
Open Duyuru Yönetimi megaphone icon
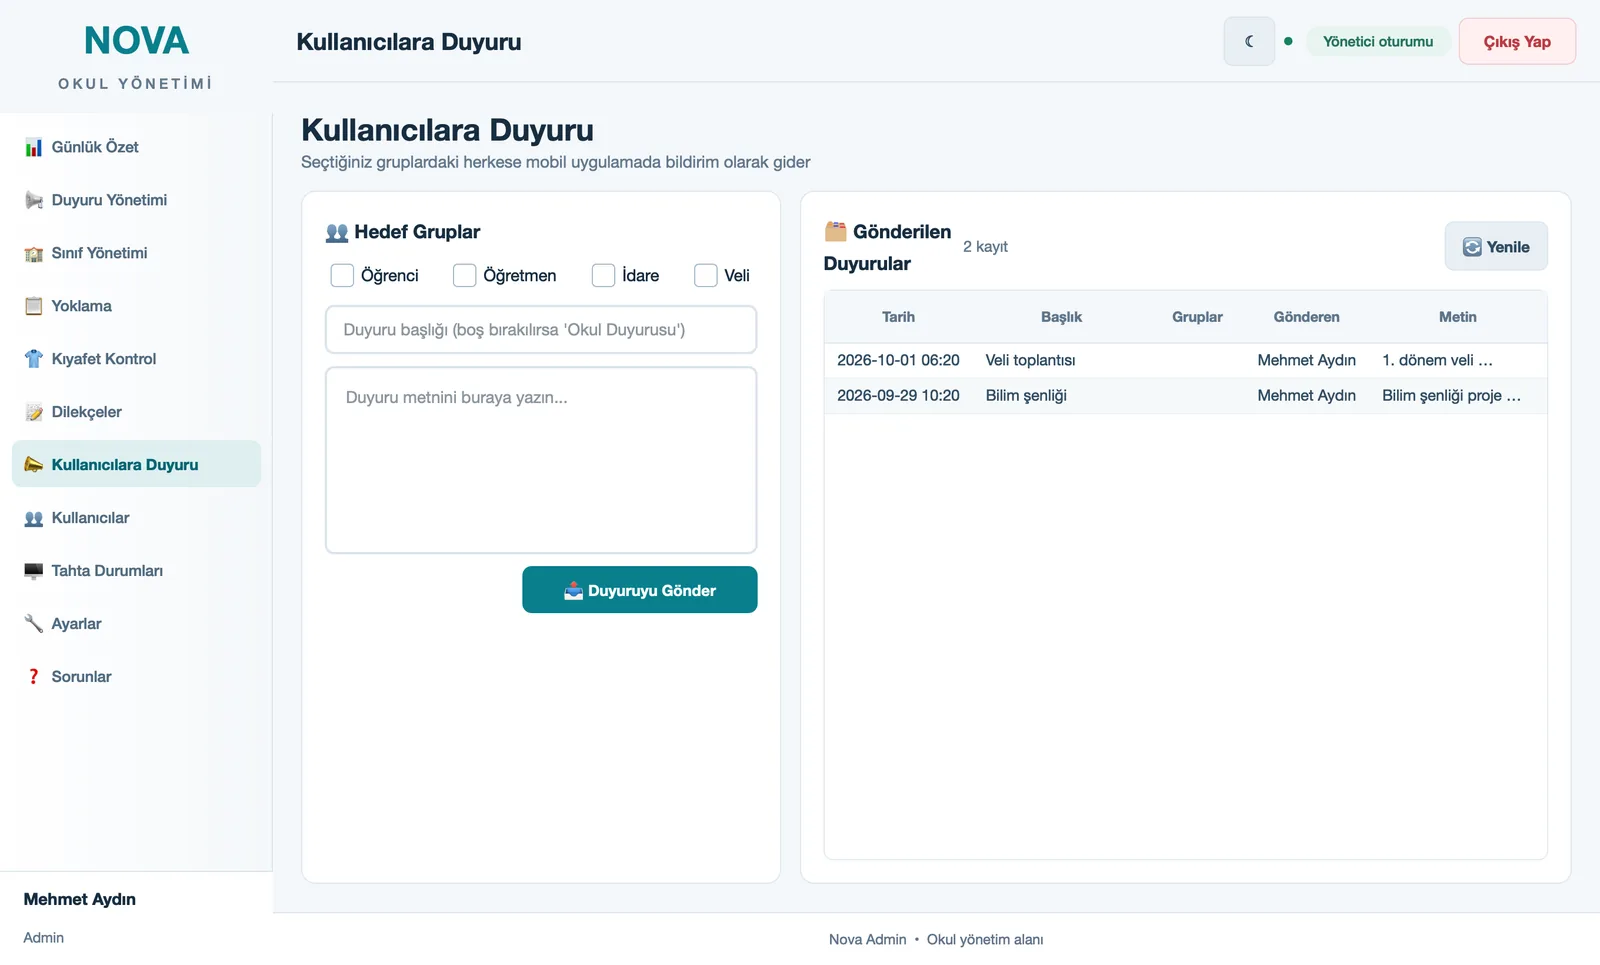[x=34, y=200]
